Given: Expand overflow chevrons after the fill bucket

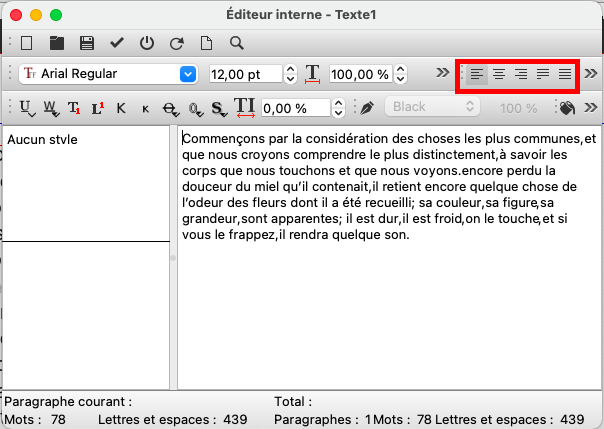Looking at the screenshot, I should point(591,107).
